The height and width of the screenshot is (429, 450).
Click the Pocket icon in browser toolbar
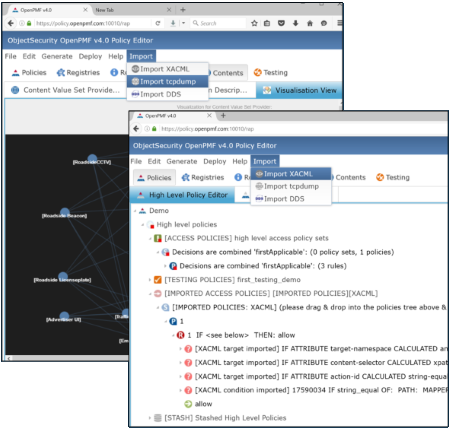281,23
